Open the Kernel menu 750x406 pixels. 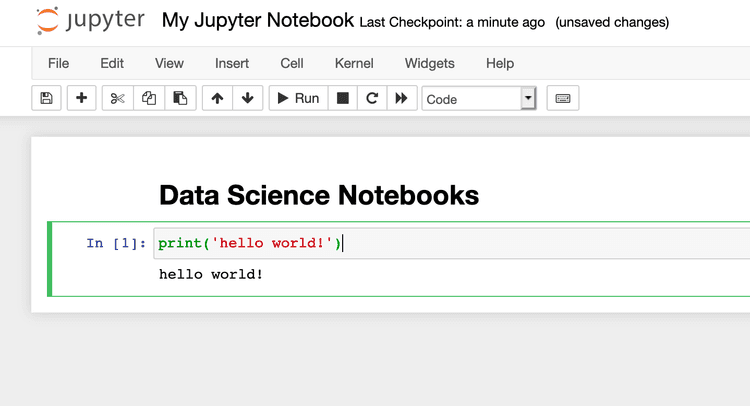354,63
